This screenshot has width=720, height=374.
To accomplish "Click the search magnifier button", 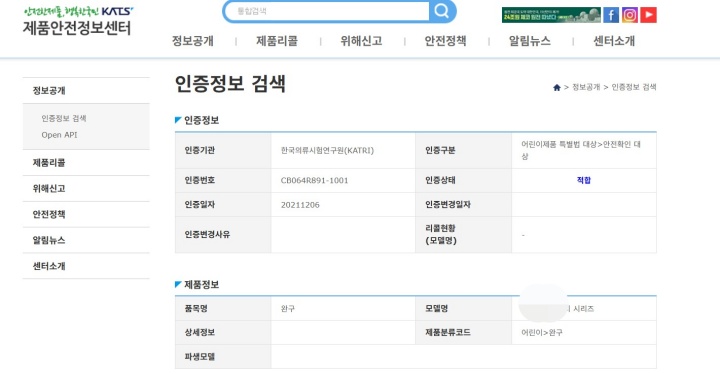I will 442,11.
